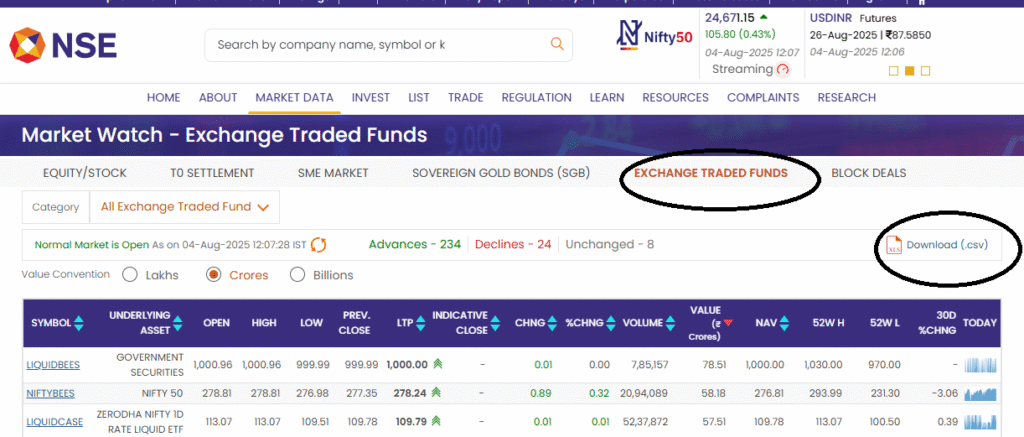Open All Exchange Traded Fund dropdown
Viewport: 1024px width, 437px height.
pos(185,207)
